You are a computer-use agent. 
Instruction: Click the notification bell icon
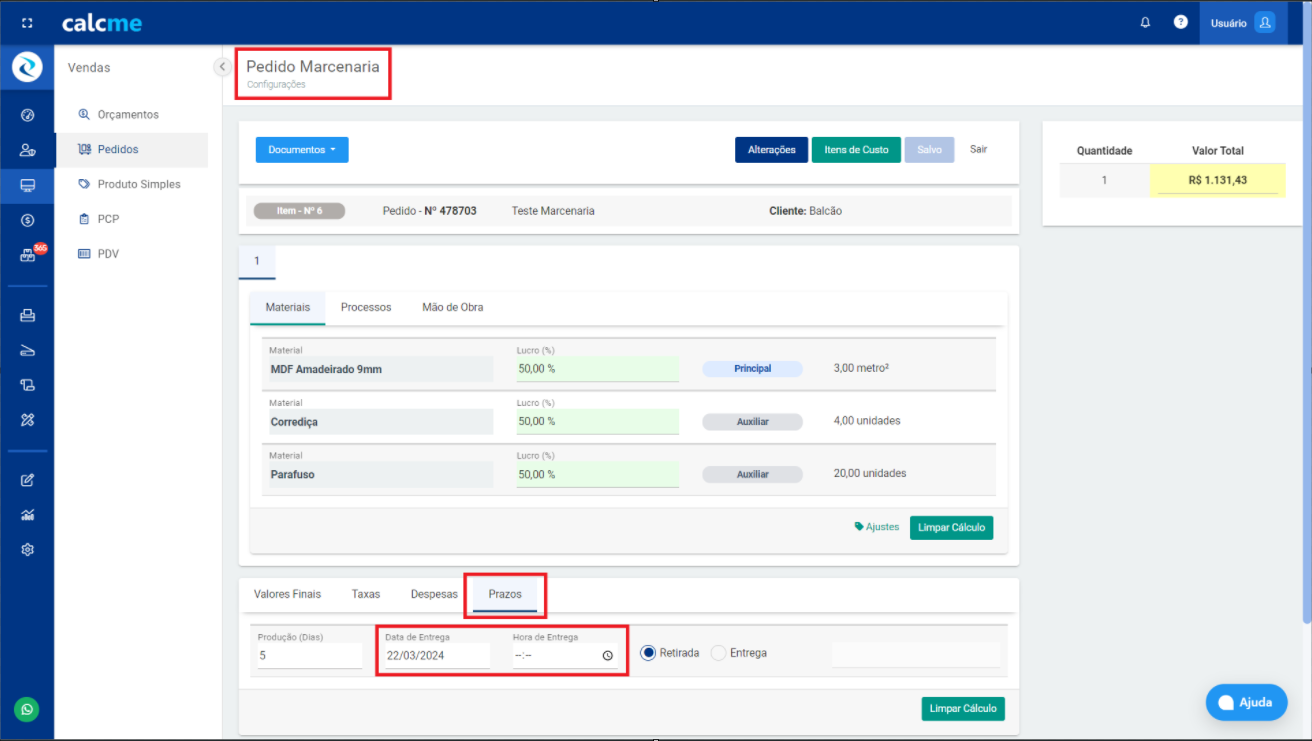(x=1145, y=22)
